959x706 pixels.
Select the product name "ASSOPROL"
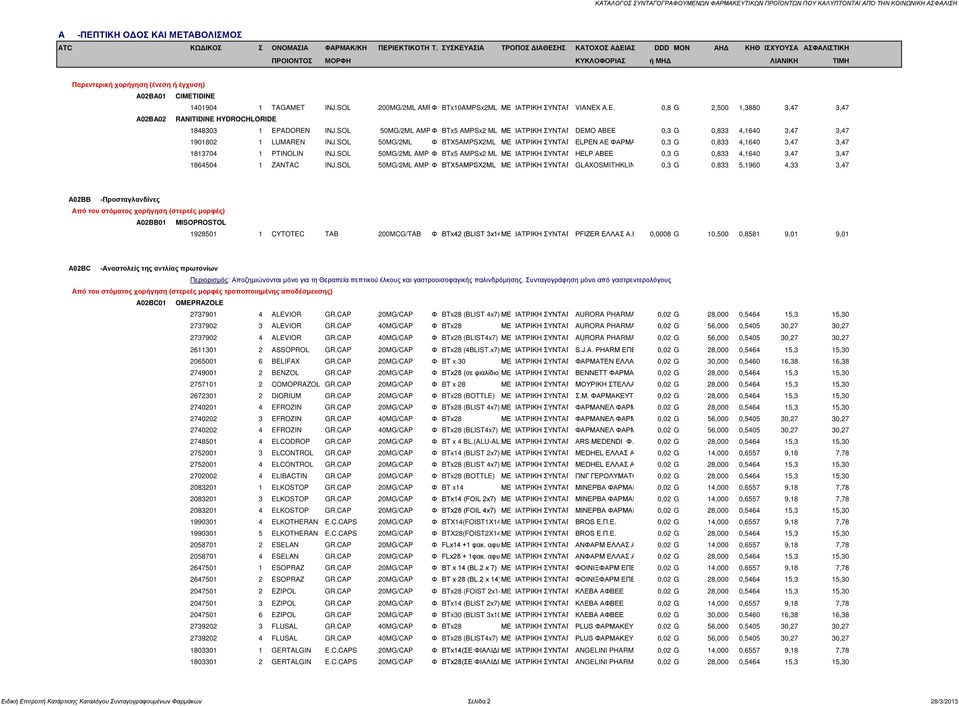point(290,350)
